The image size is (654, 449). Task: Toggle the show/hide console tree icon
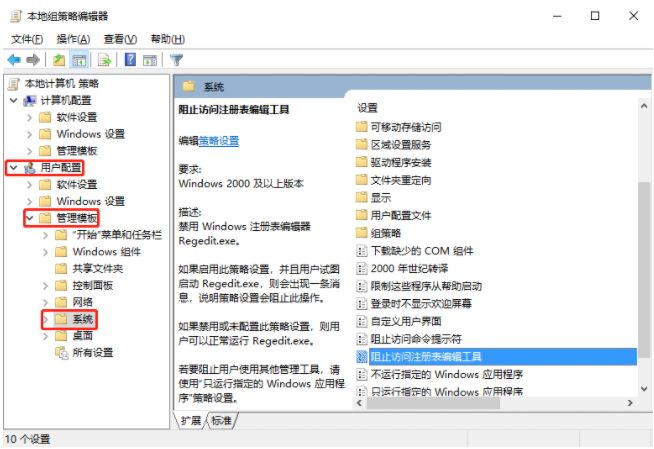click(77, 60)
